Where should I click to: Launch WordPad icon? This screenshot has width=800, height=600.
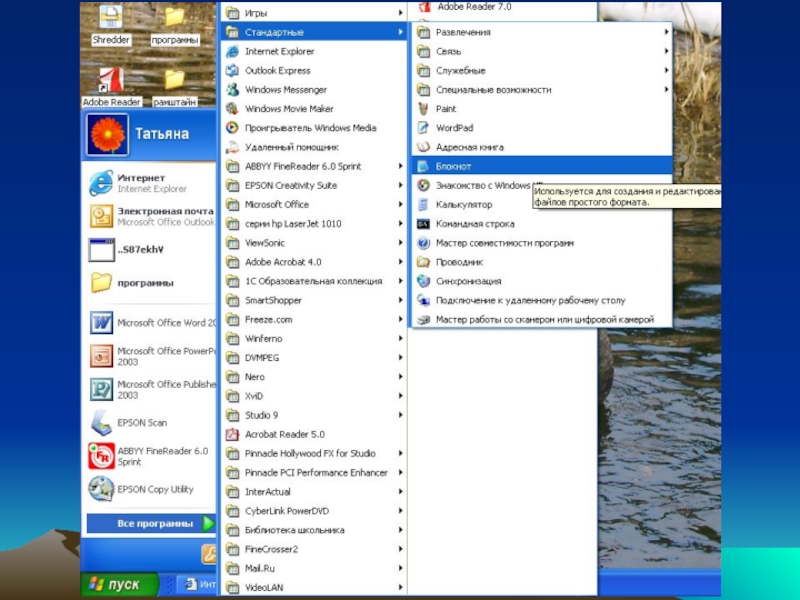[423, 128]
